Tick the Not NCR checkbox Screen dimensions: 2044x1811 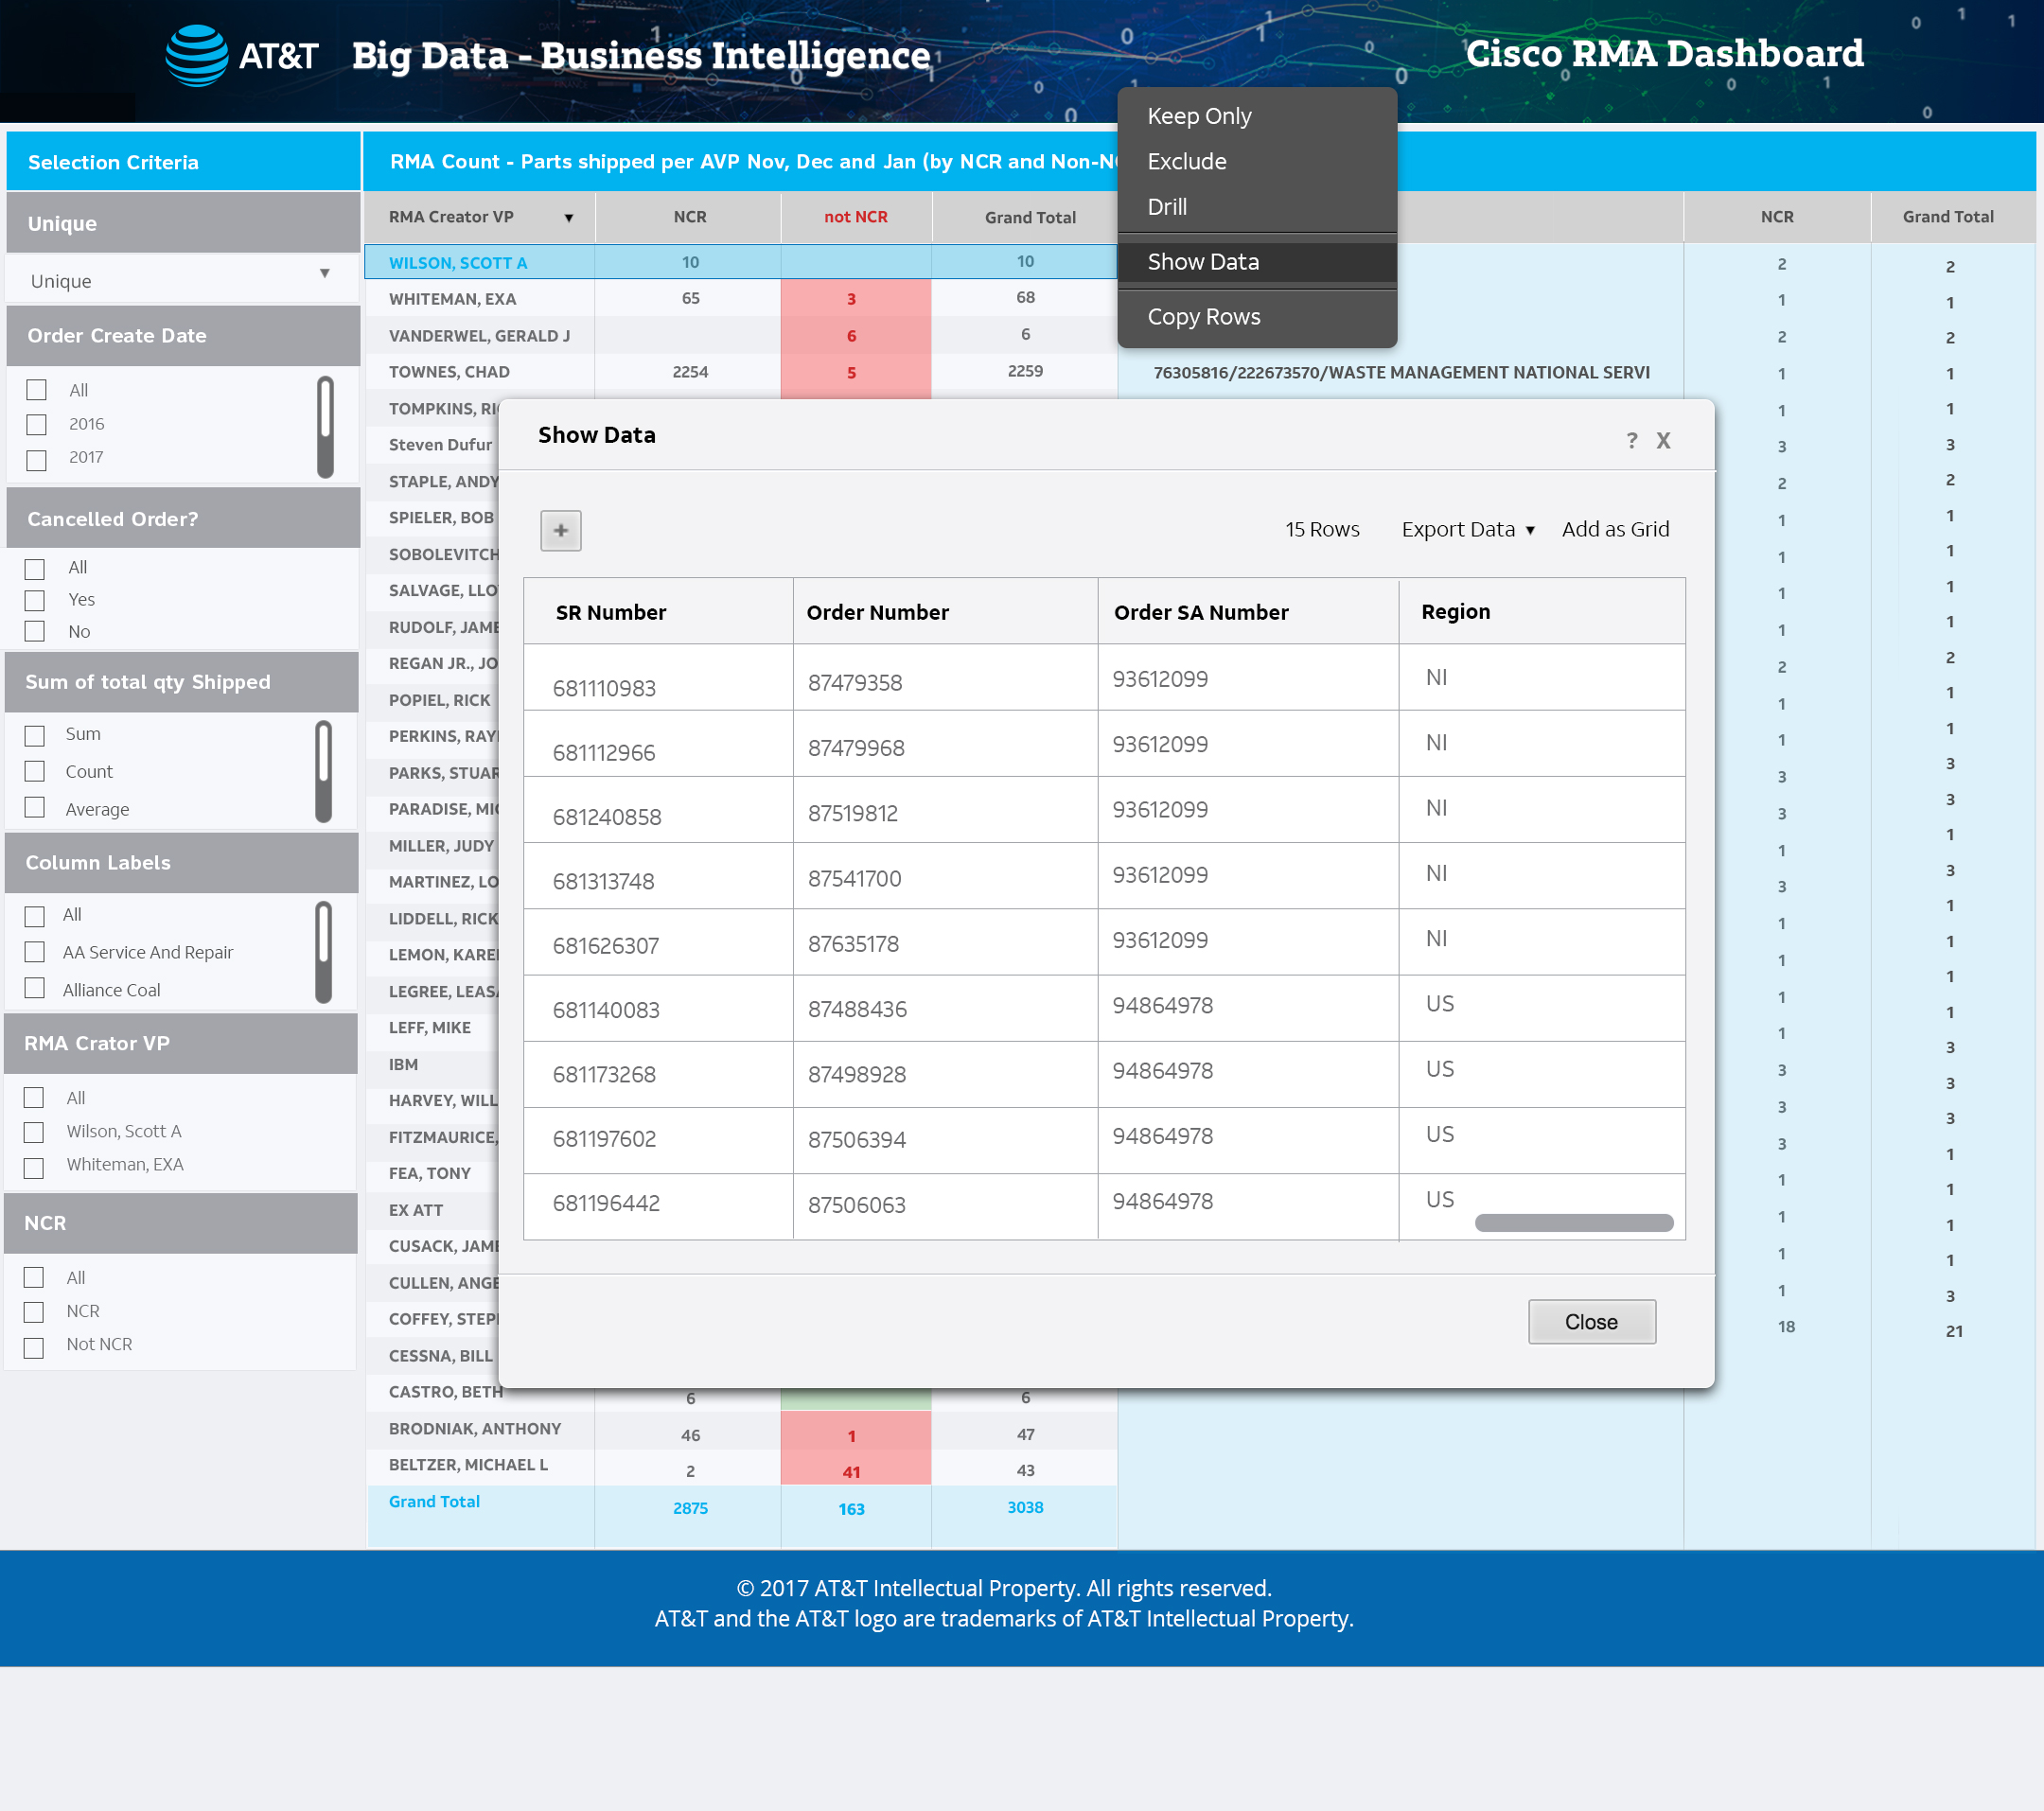pyautogui.click(x=34, y=1346)
